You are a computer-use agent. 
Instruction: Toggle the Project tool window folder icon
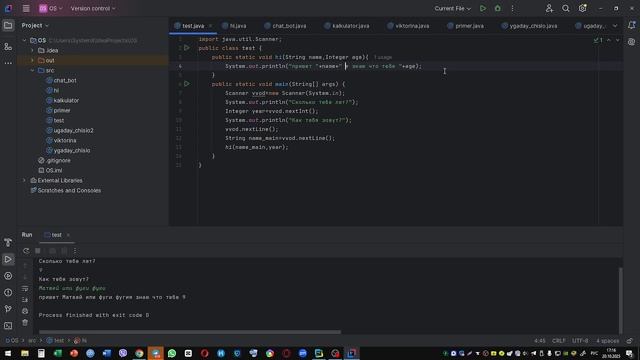8,25
